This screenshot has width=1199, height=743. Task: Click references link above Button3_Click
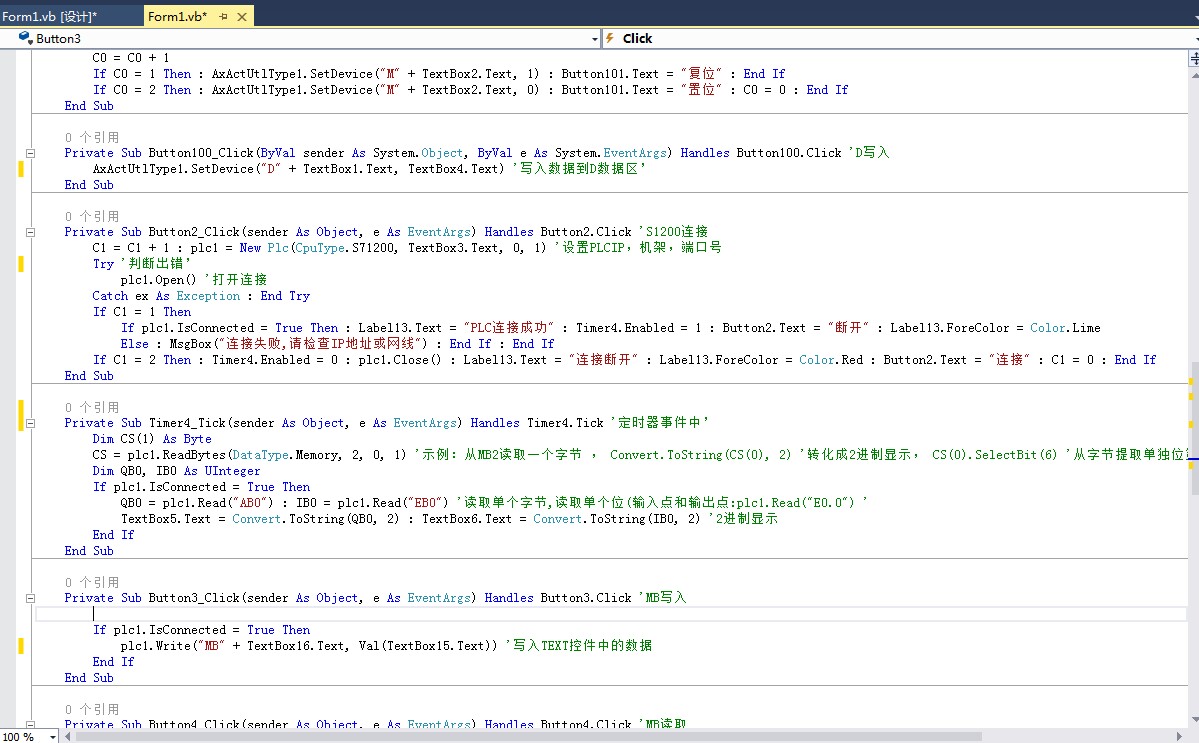pyautogui.click(x=92, y=582)
